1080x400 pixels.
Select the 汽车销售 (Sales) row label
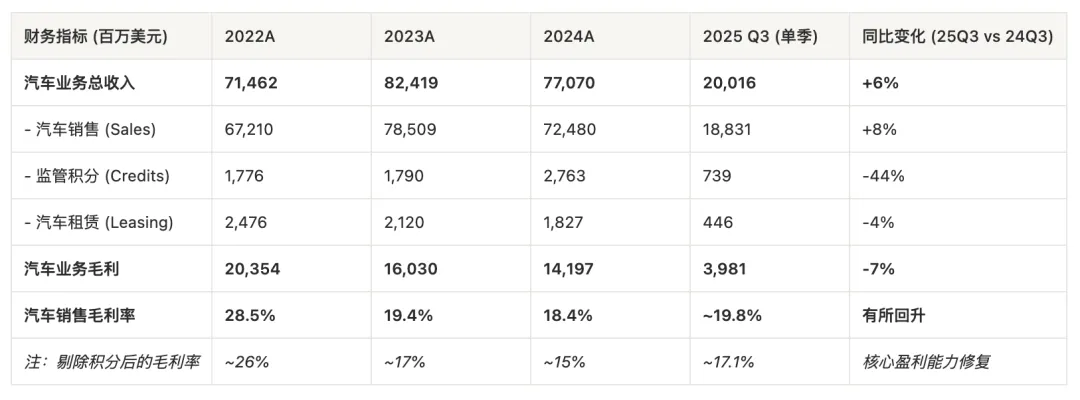click(x=90, y=130)
